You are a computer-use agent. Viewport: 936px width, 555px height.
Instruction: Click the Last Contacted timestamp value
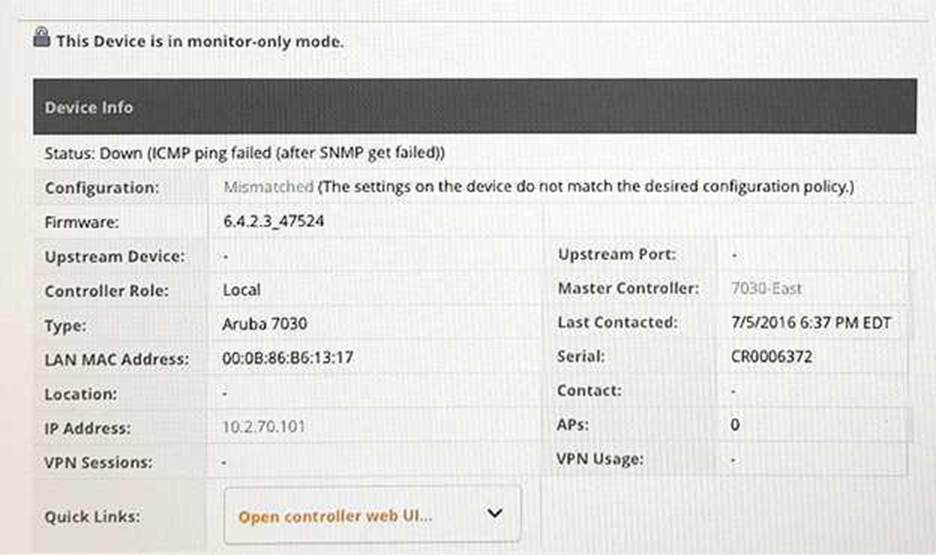(x=811, y=323)
